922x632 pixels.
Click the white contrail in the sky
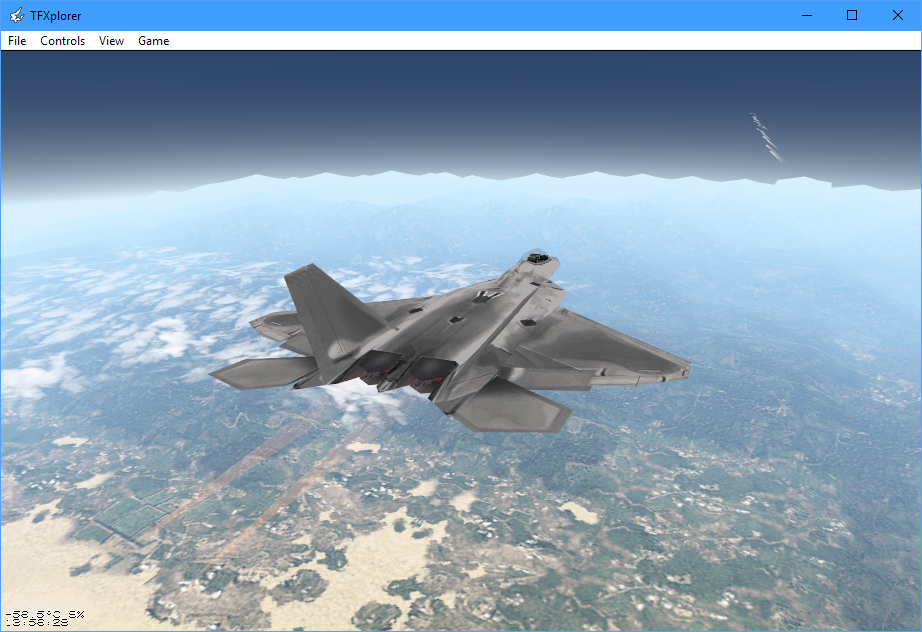click(767, 137)
